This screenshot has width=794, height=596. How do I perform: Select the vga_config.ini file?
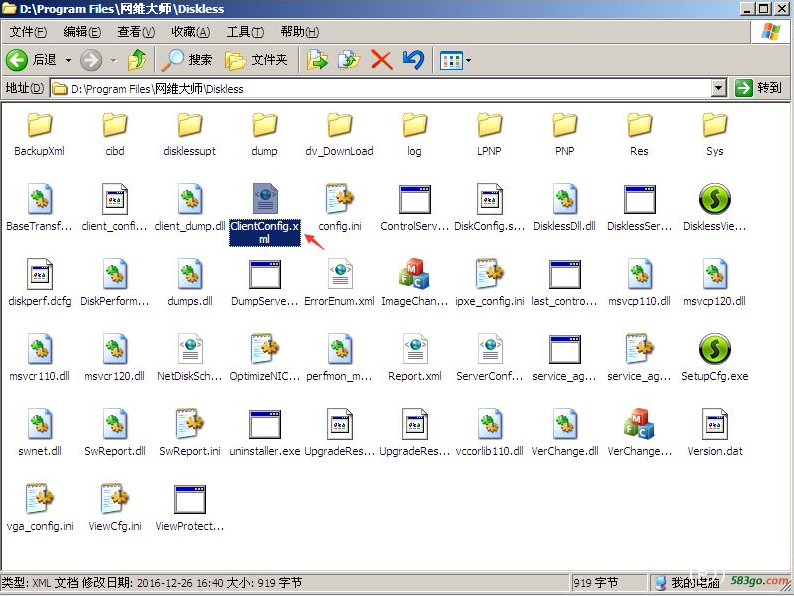pyautogui.click(x=39, y=508)
